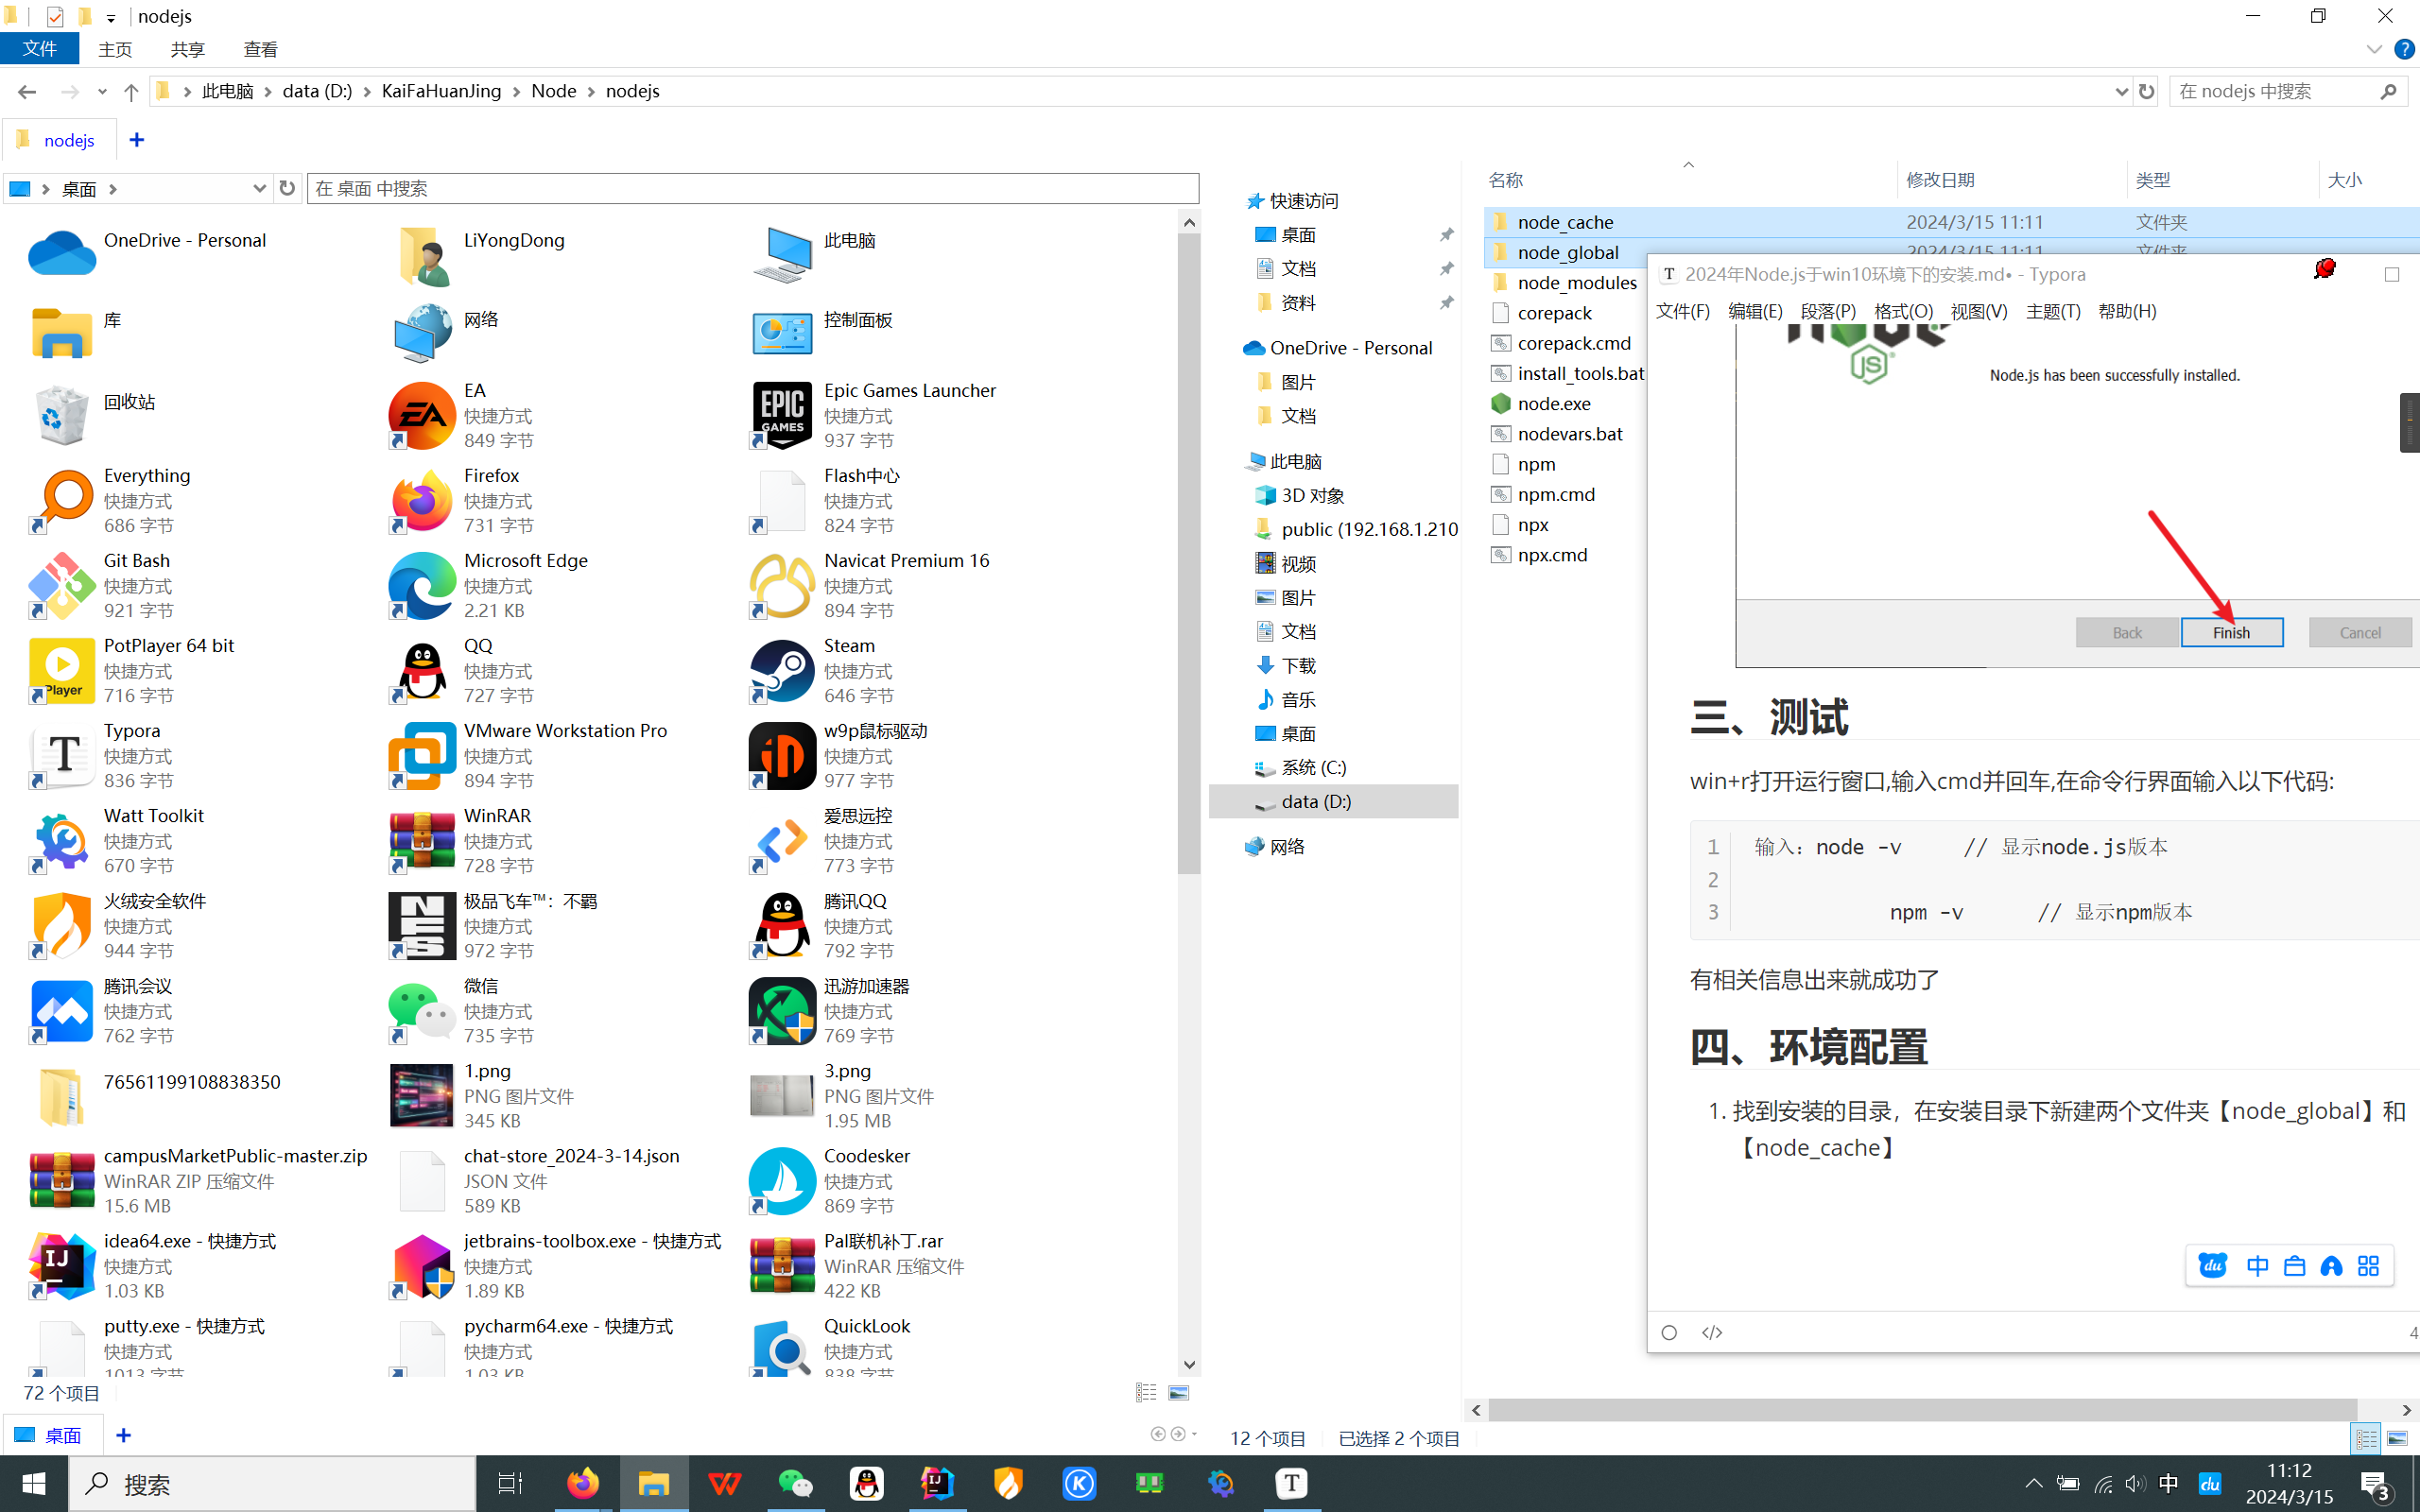Open the Git Bash shortcut icon
Screen dimensions: 2420x1512
(x=61, y=586)
